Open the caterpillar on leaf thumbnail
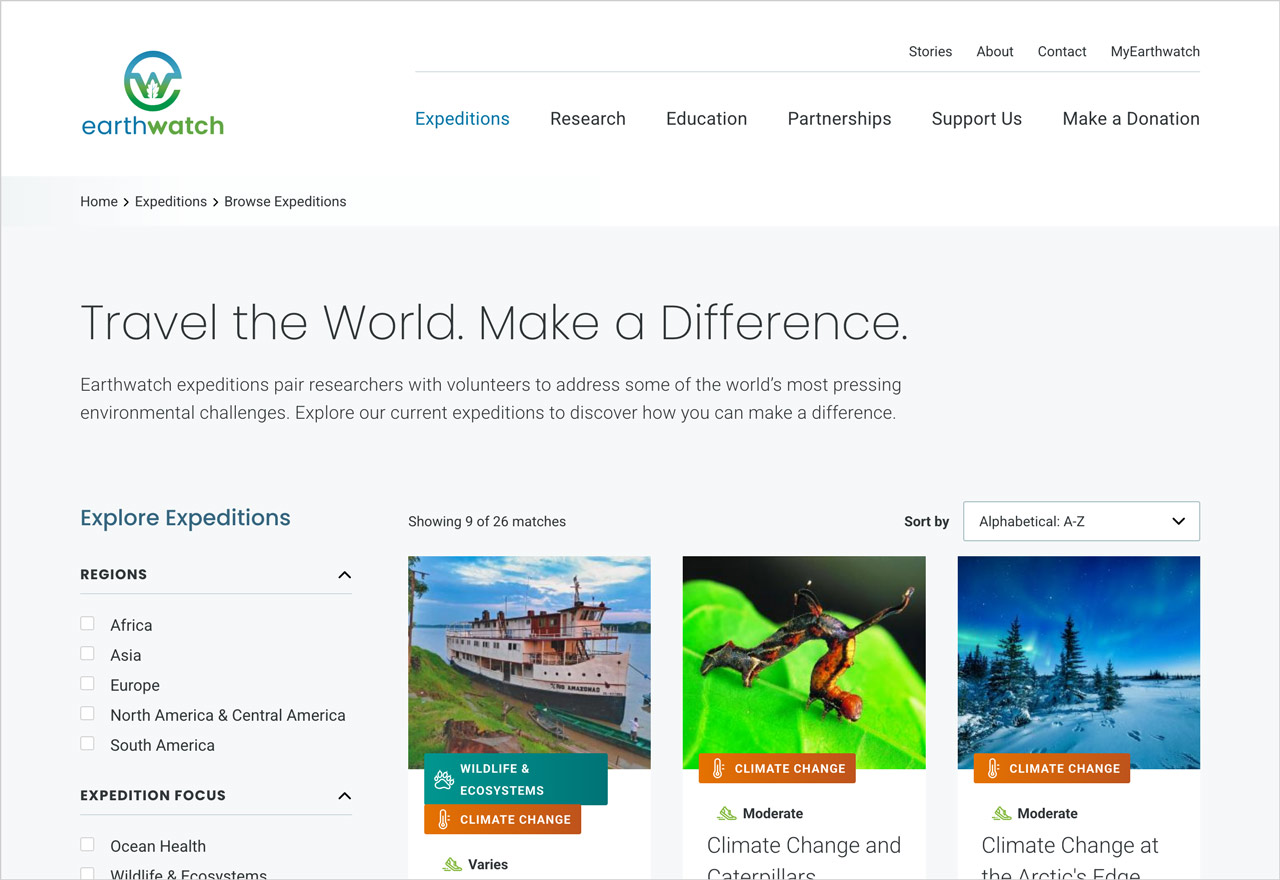Image resolution: width=1280 pixels, height=880 pixels. pos(804,662)
